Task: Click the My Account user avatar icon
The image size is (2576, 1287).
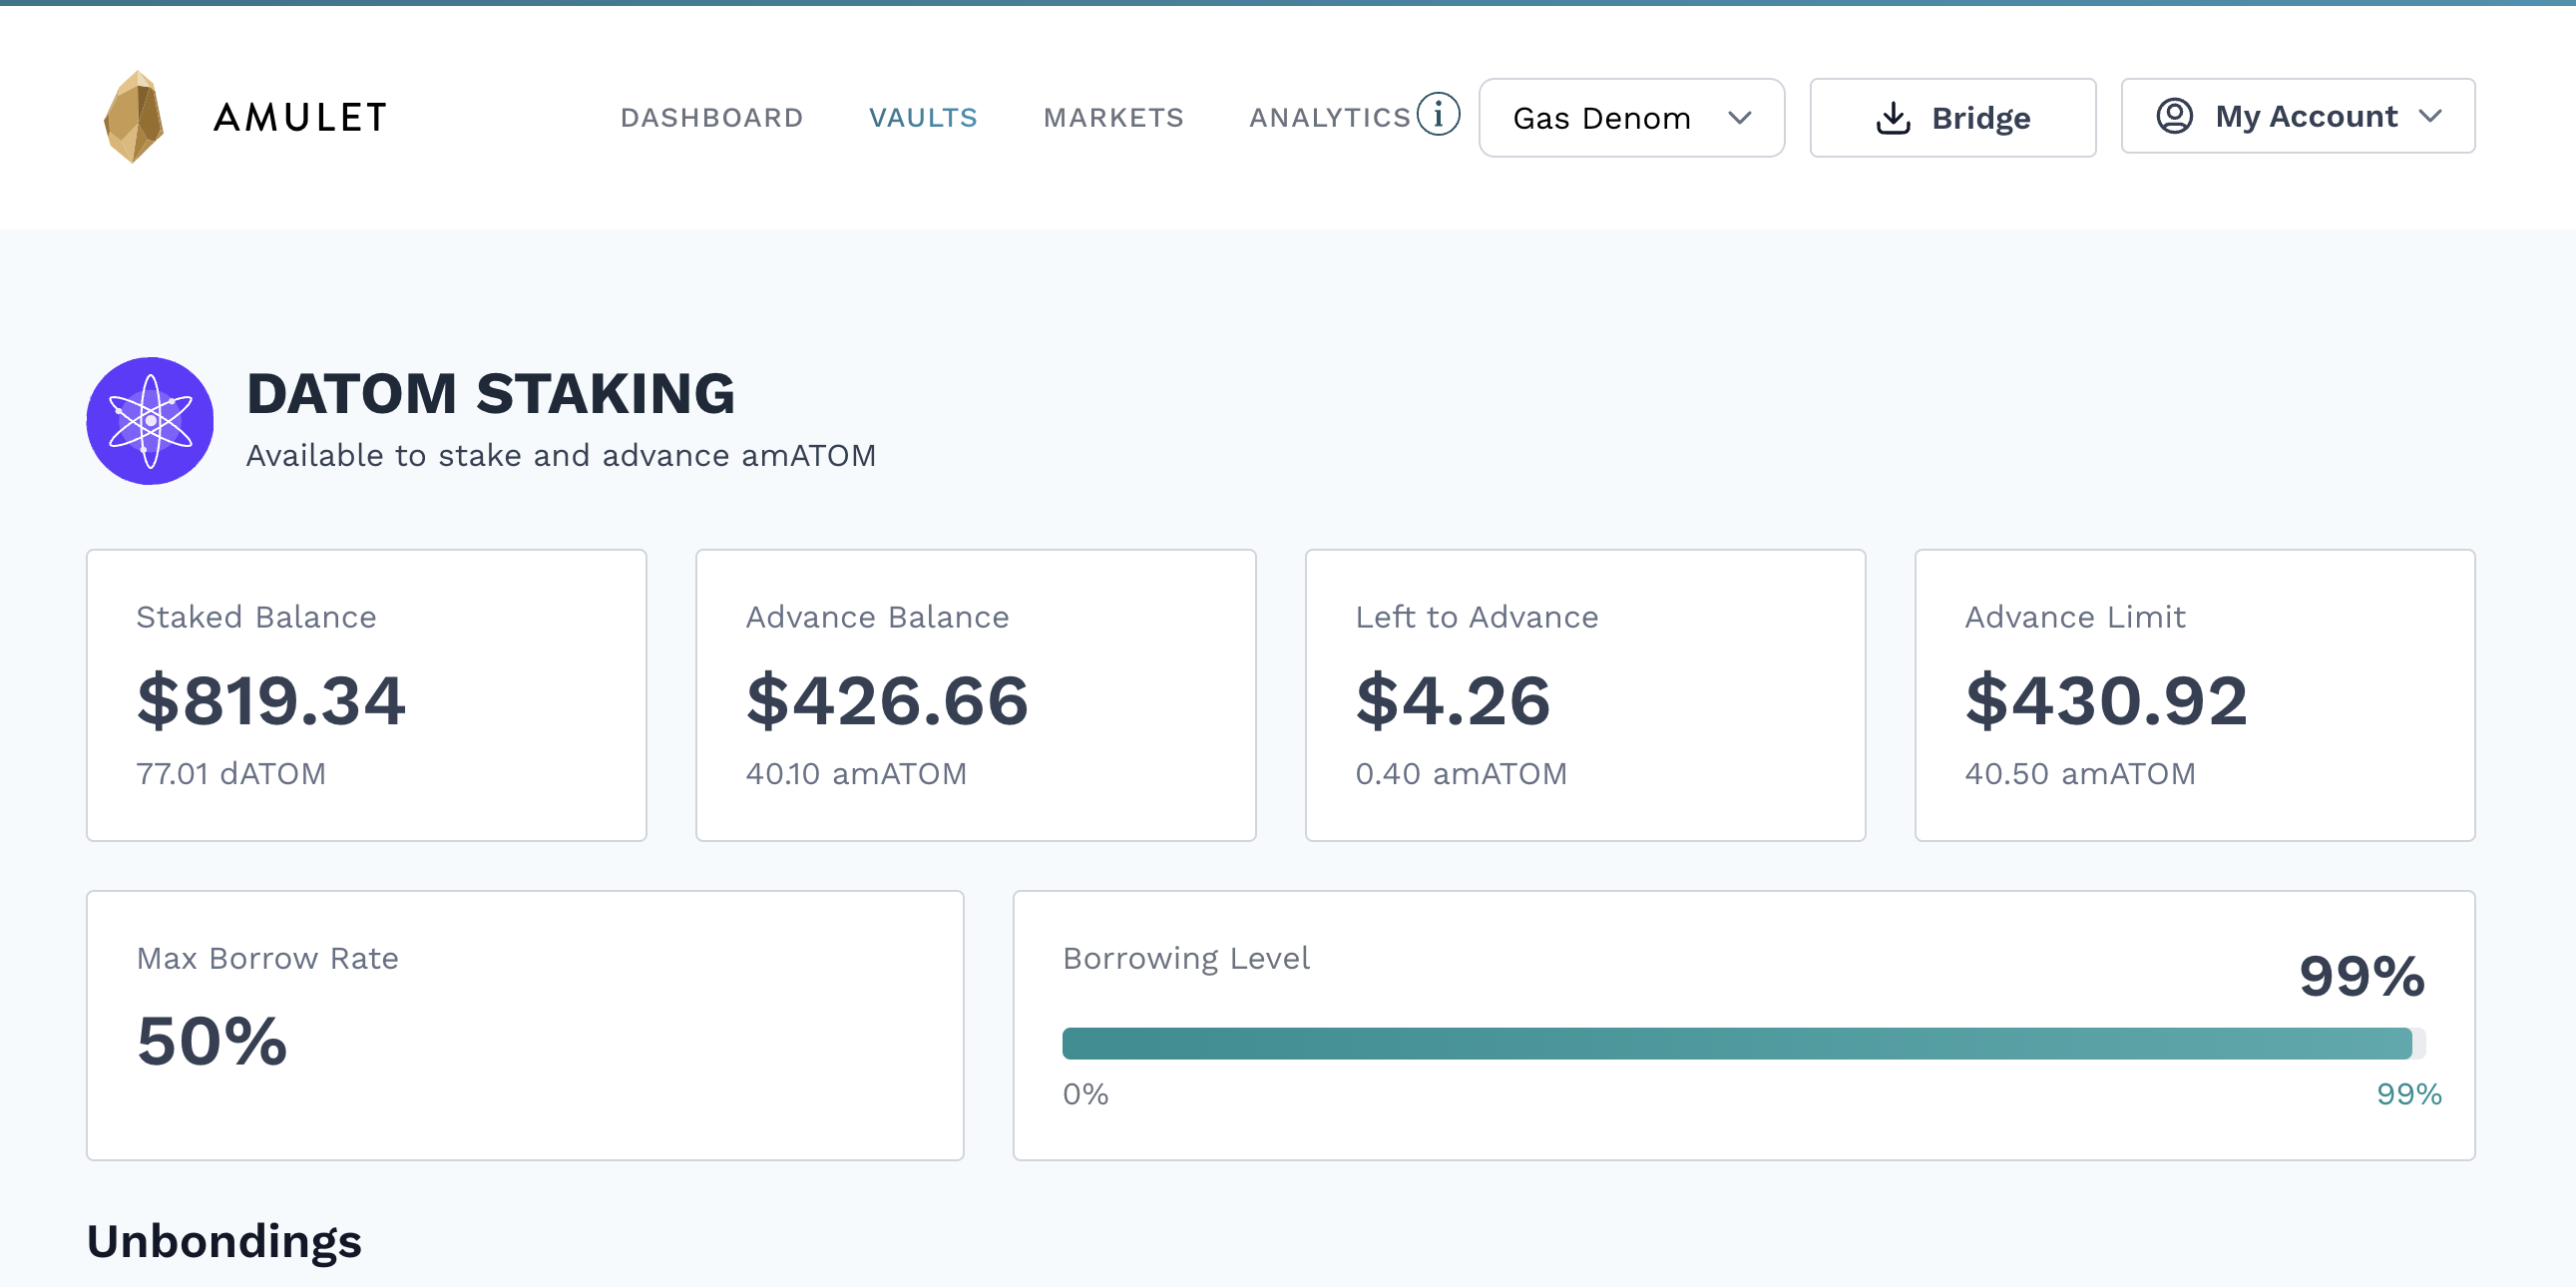Action: coord(2174,116)
